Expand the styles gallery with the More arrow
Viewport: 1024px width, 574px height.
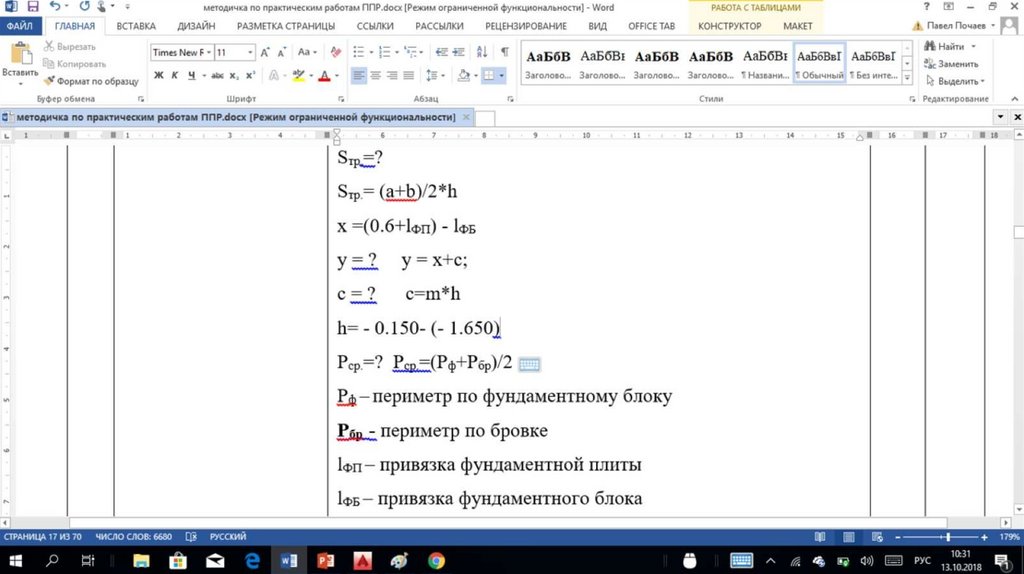tap(907, 77)
